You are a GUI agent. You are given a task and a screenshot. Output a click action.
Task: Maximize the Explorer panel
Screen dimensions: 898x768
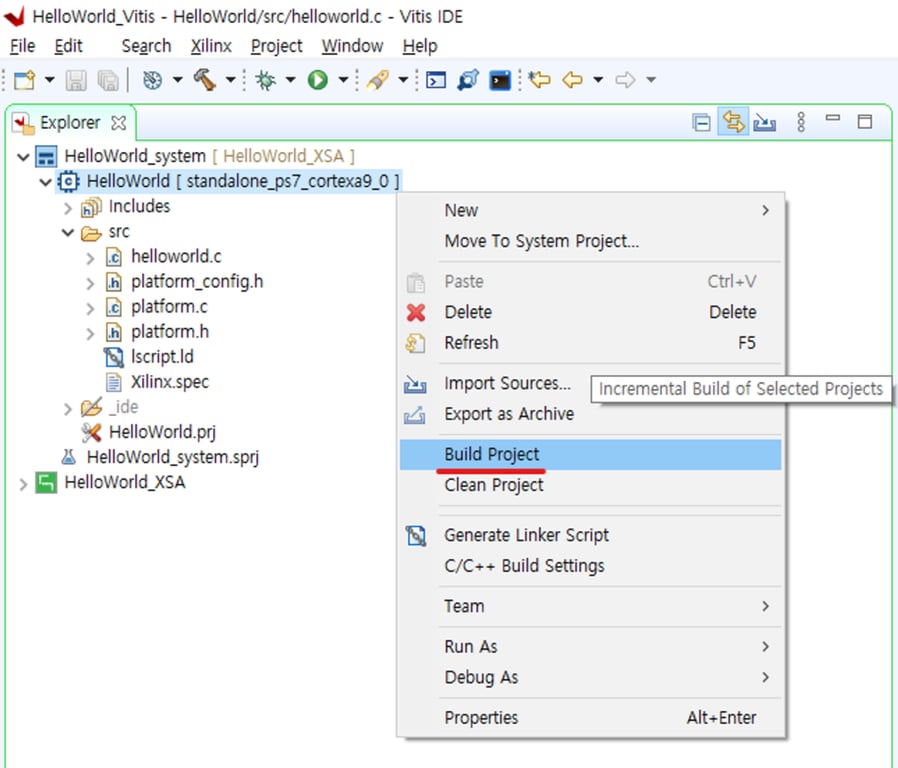pos(865,121)
